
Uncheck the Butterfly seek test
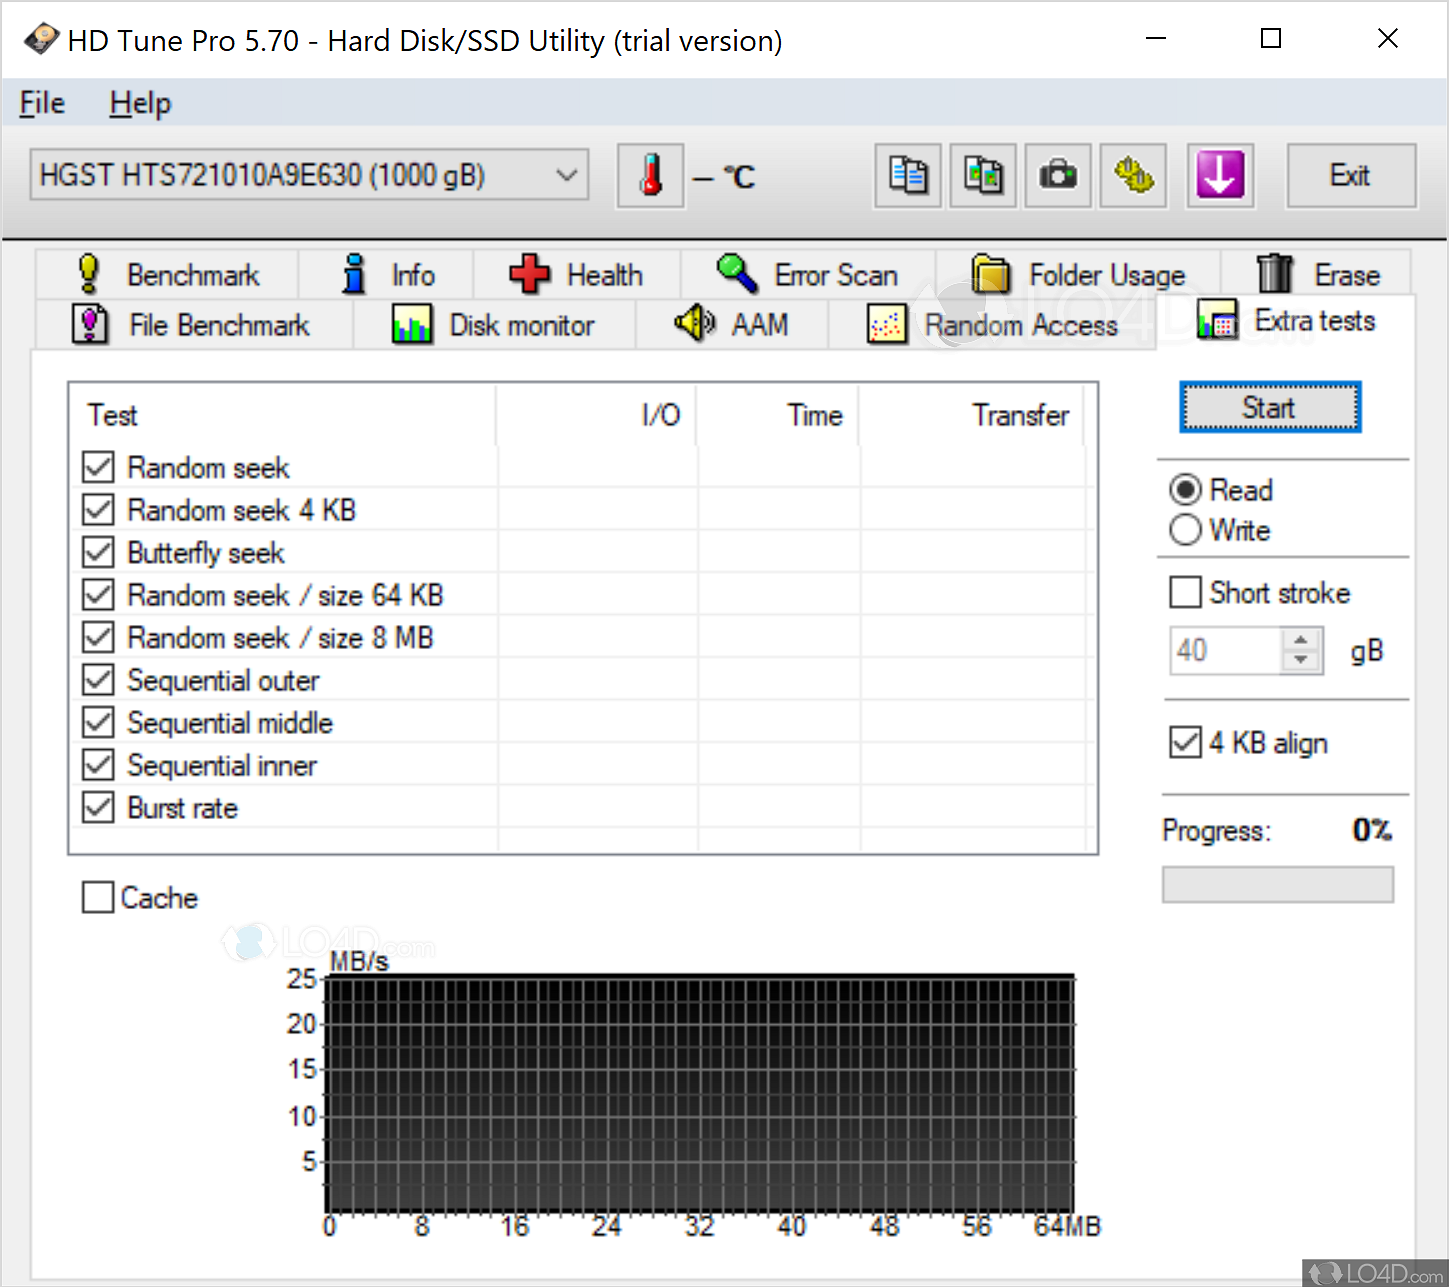97,551
